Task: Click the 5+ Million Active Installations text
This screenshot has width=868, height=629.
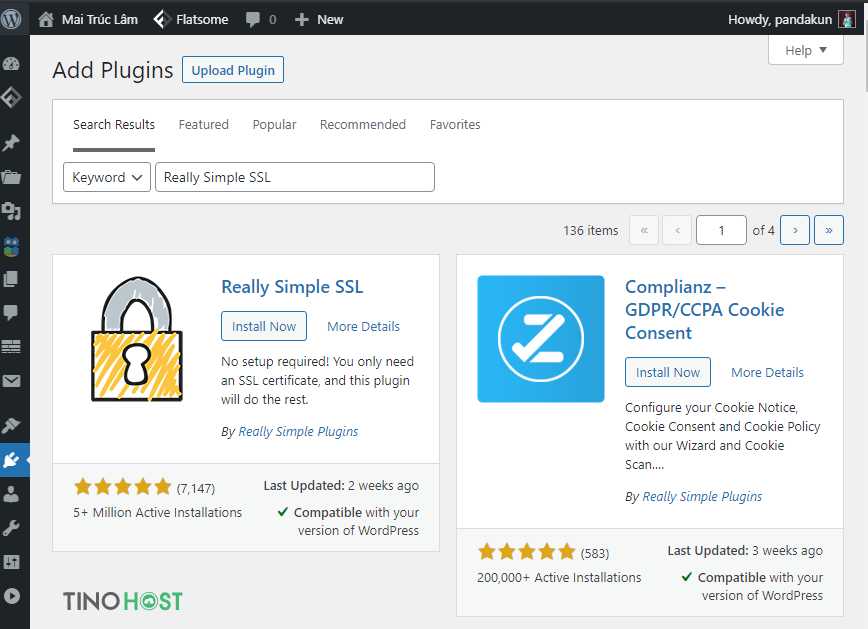Action: pos(158,513)
